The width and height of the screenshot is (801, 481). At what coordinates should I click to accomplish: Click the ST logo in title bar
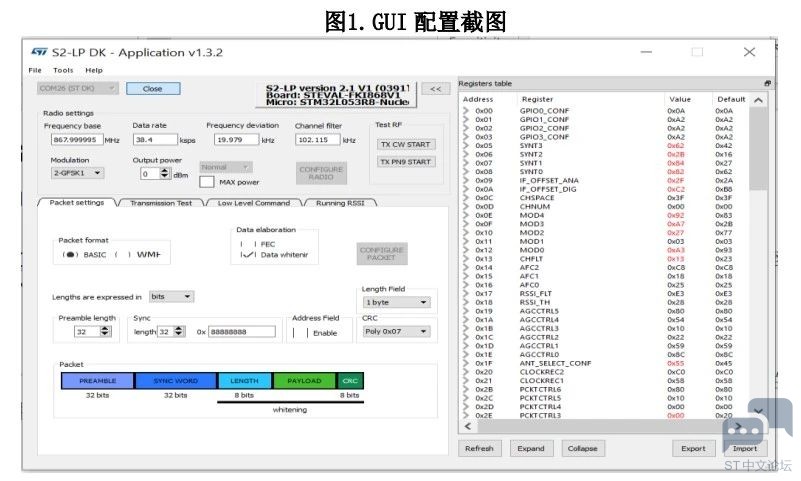[39, 52]
